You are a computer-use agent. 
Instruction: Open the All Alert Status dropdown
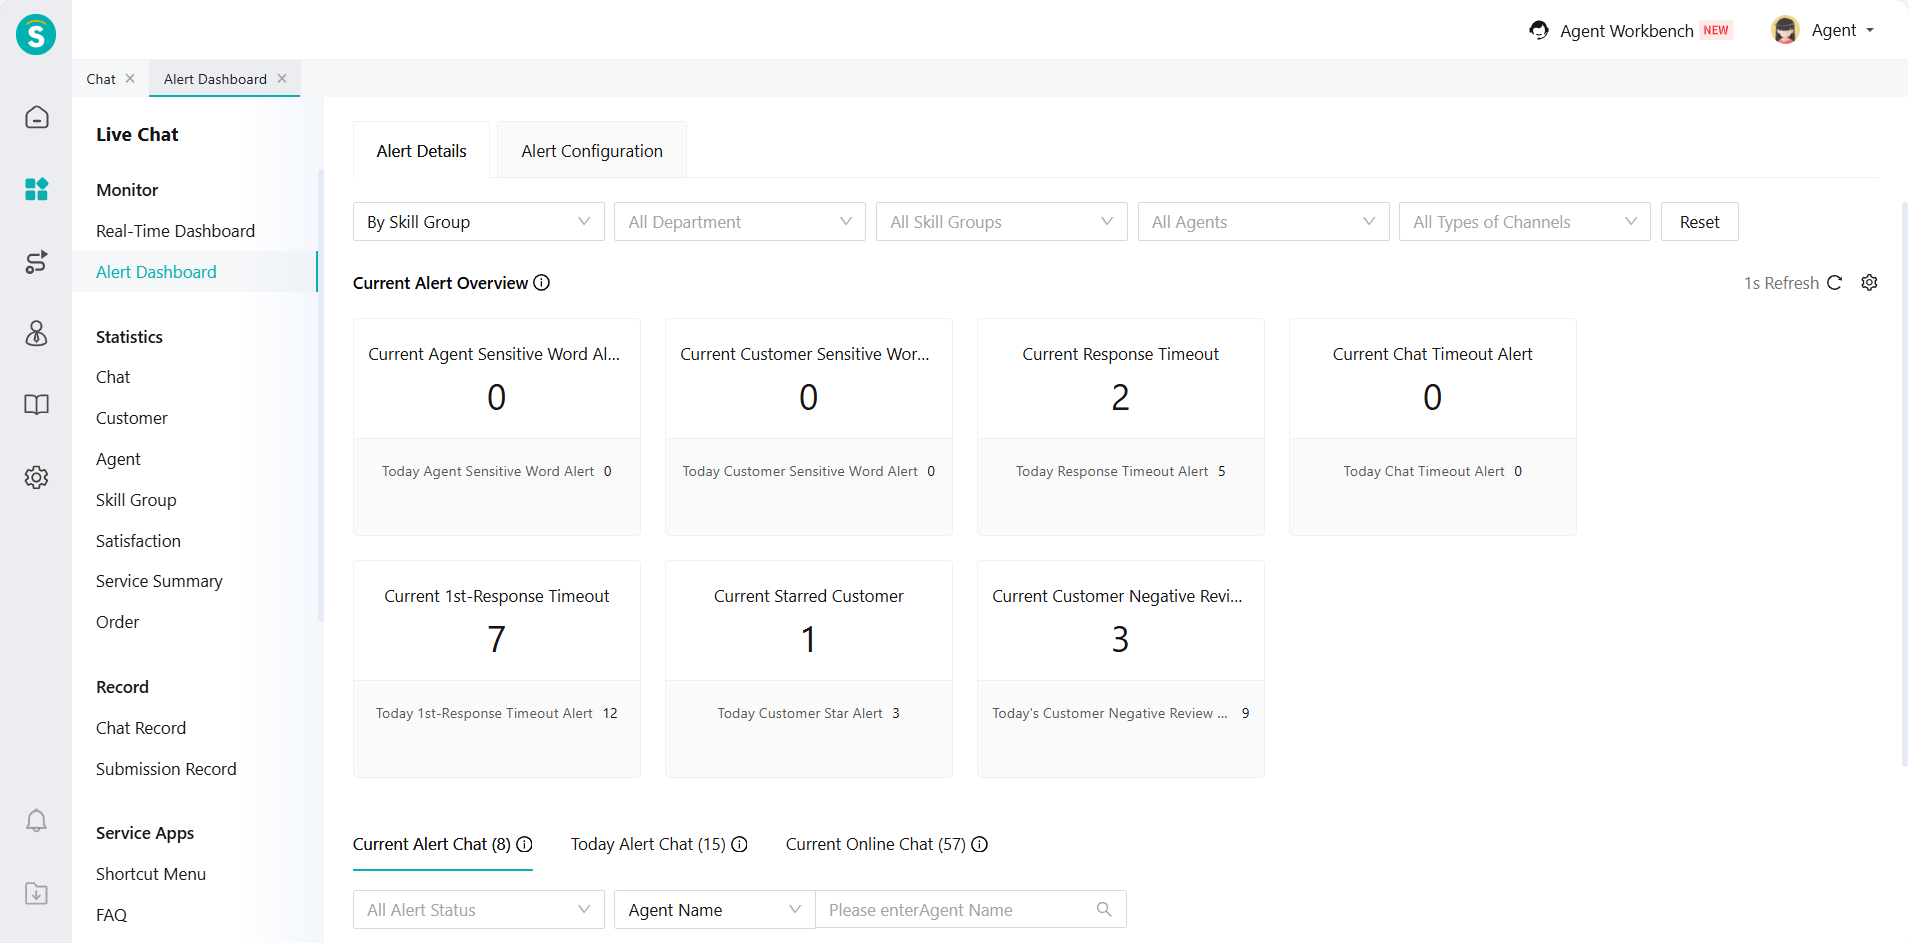[x=478, y=910]
